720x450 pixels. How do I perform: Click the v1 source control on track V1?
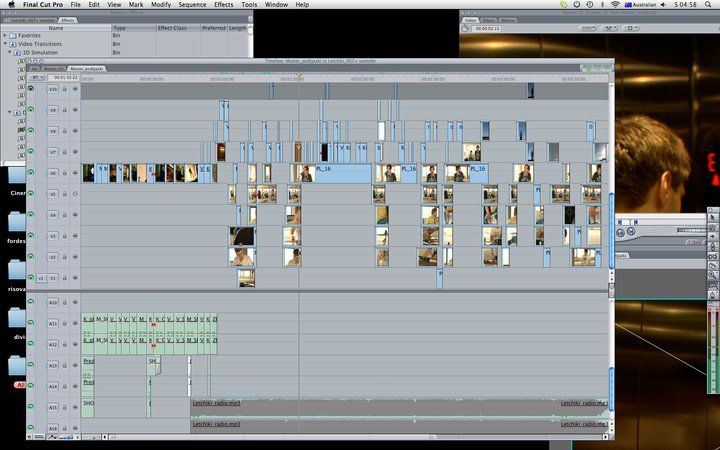[41, 278]
